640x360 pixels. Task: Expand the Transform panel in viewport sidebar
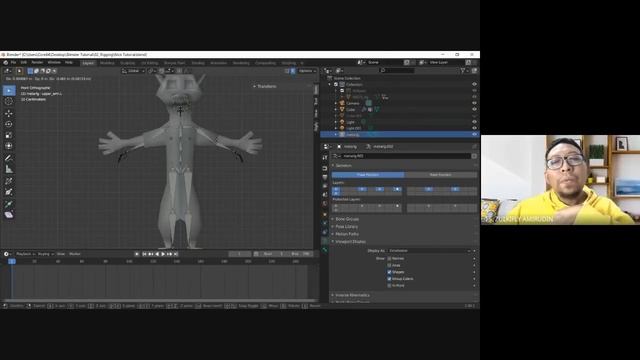[264, 87]
